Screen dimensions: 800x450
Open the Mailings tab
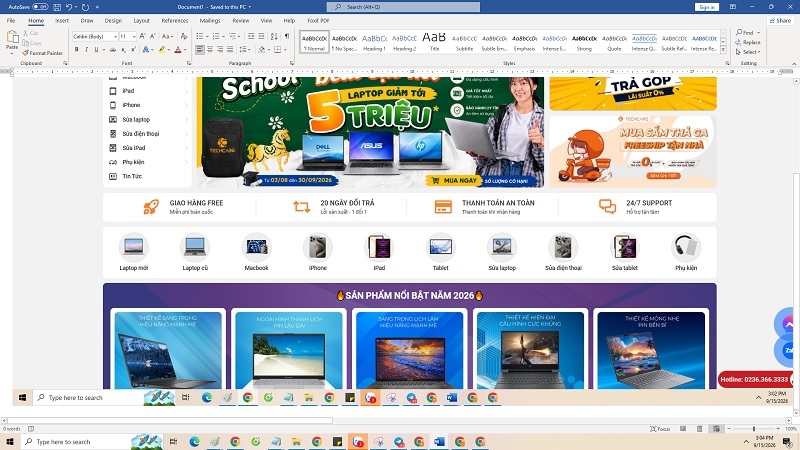(x=210, y=20)
